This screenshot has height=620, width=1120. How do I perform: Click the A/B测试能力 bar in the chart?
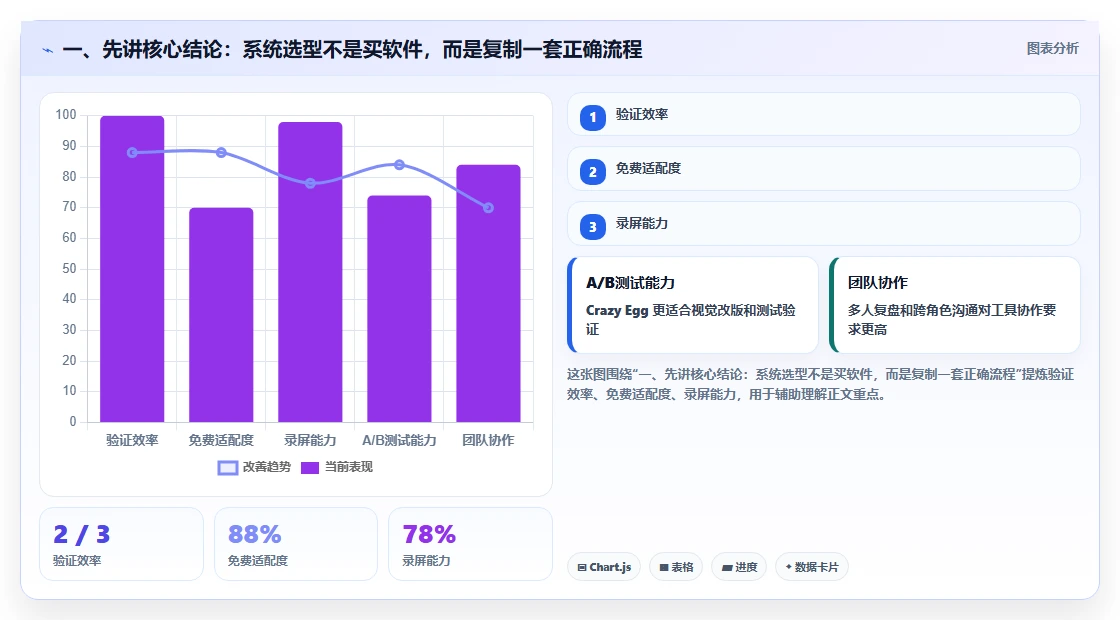click(399, 309)
